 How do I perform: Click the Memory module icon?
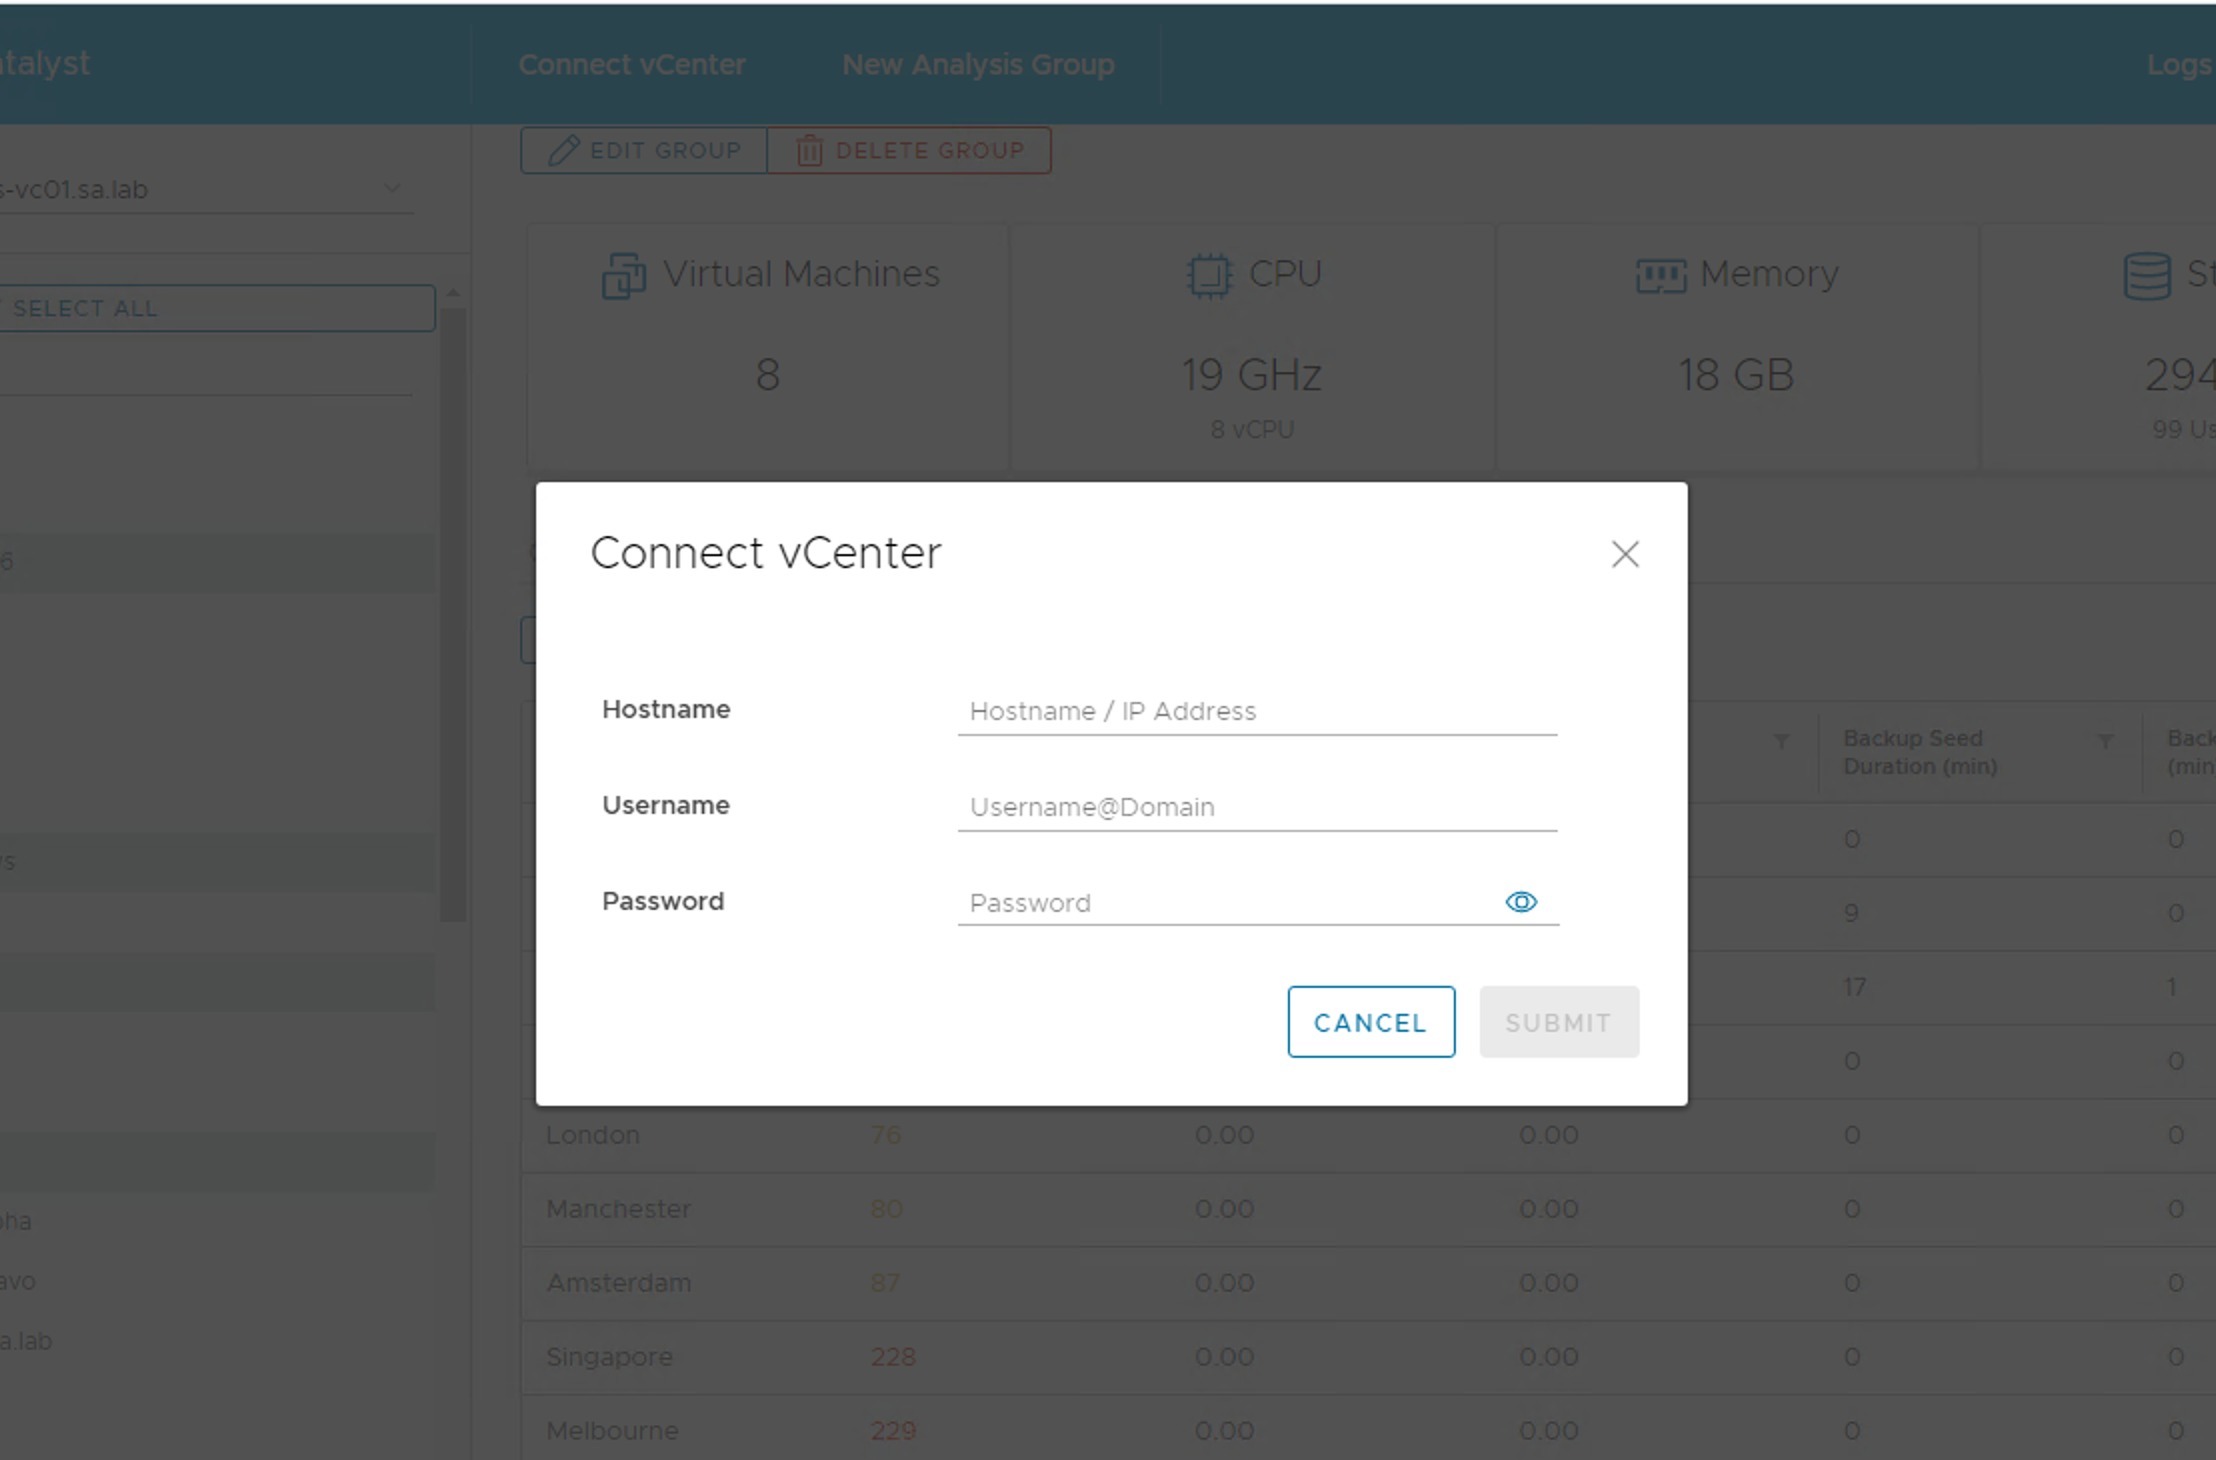(1660, 275)
